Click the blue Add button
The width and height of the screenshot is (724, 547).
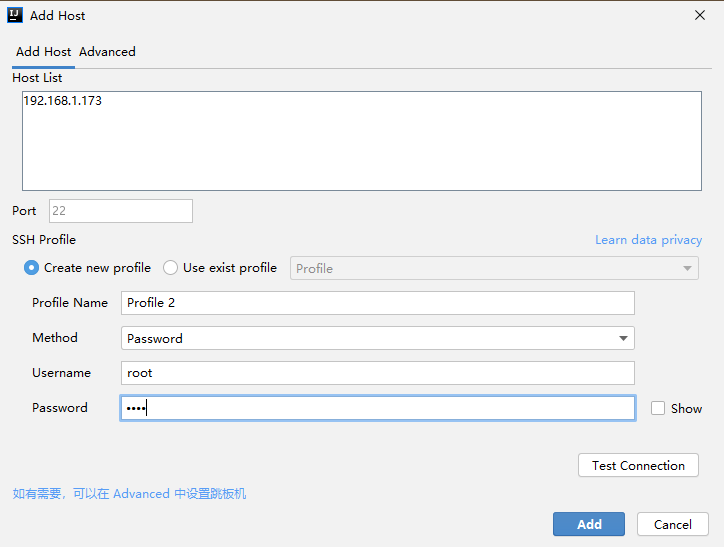pos(589,524)
